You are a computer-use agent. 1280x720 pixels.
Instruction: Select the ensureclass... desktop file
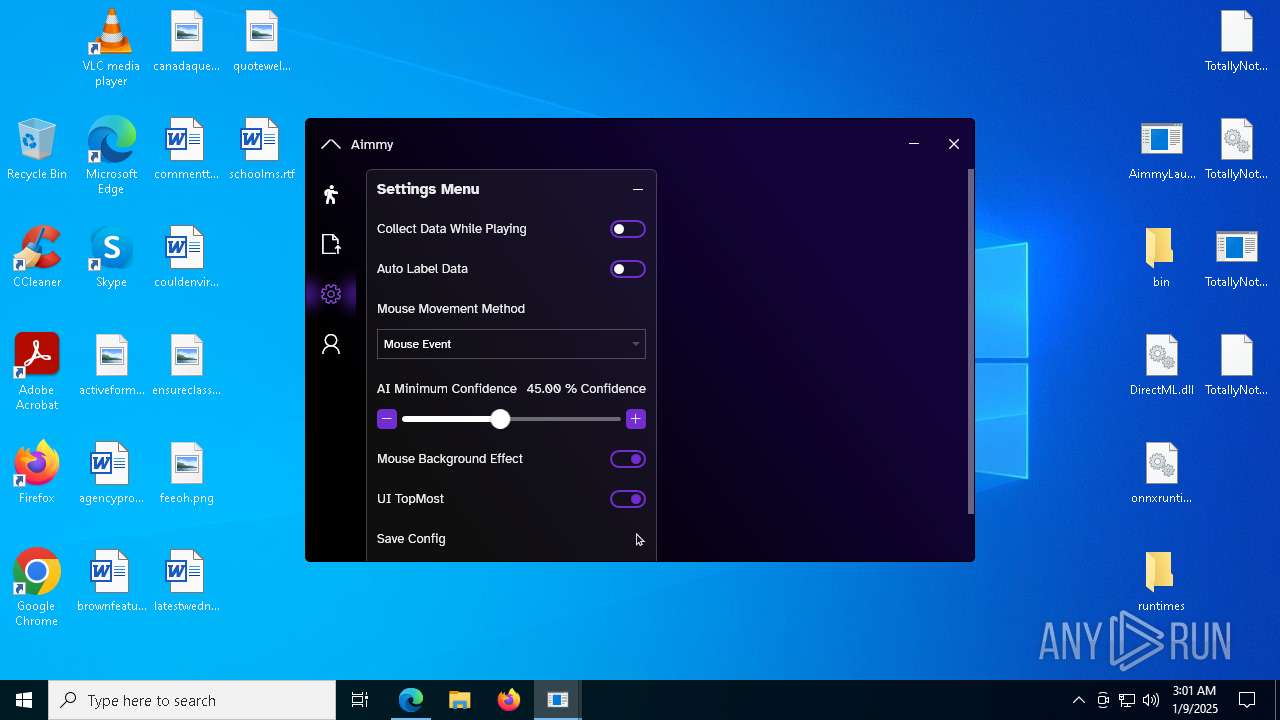click(x=186, y=364)
